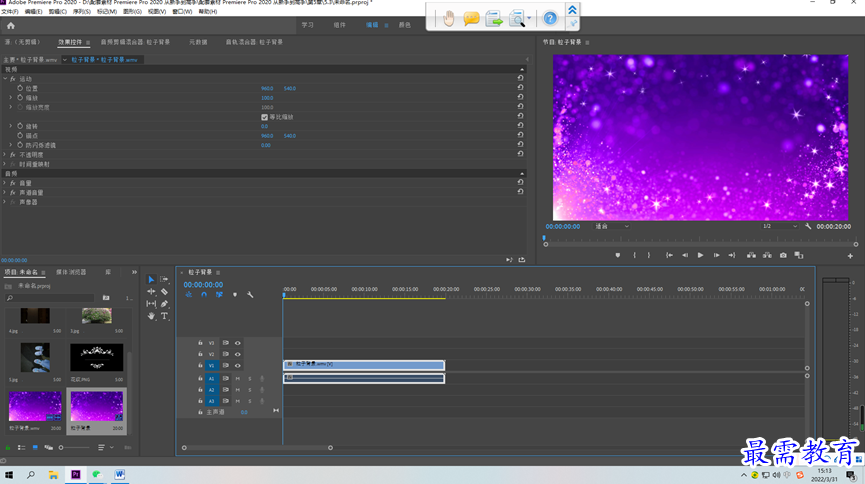Open the playback resolution 1/2 dropdown
The width and height of the screenshot is (865, 484).
click(779, 226)
